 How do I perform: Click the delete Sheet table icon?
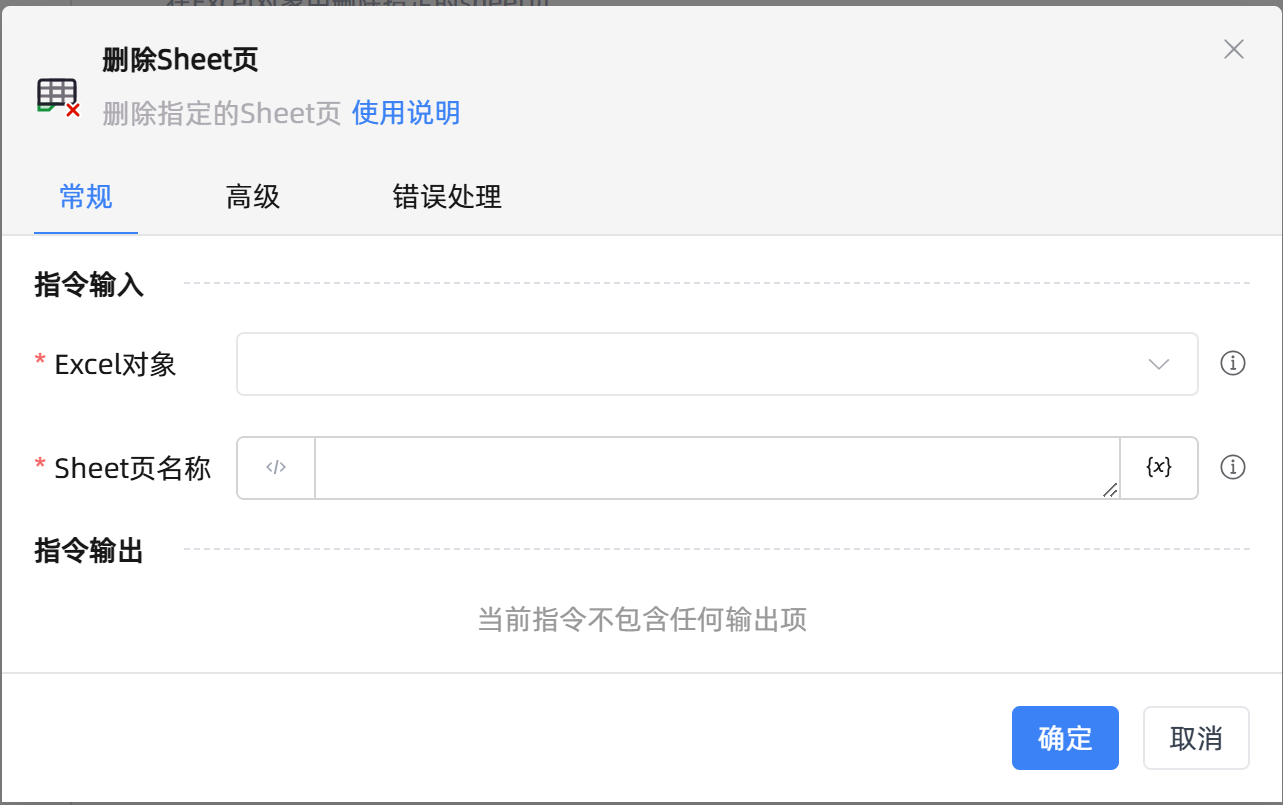(58, 97)
